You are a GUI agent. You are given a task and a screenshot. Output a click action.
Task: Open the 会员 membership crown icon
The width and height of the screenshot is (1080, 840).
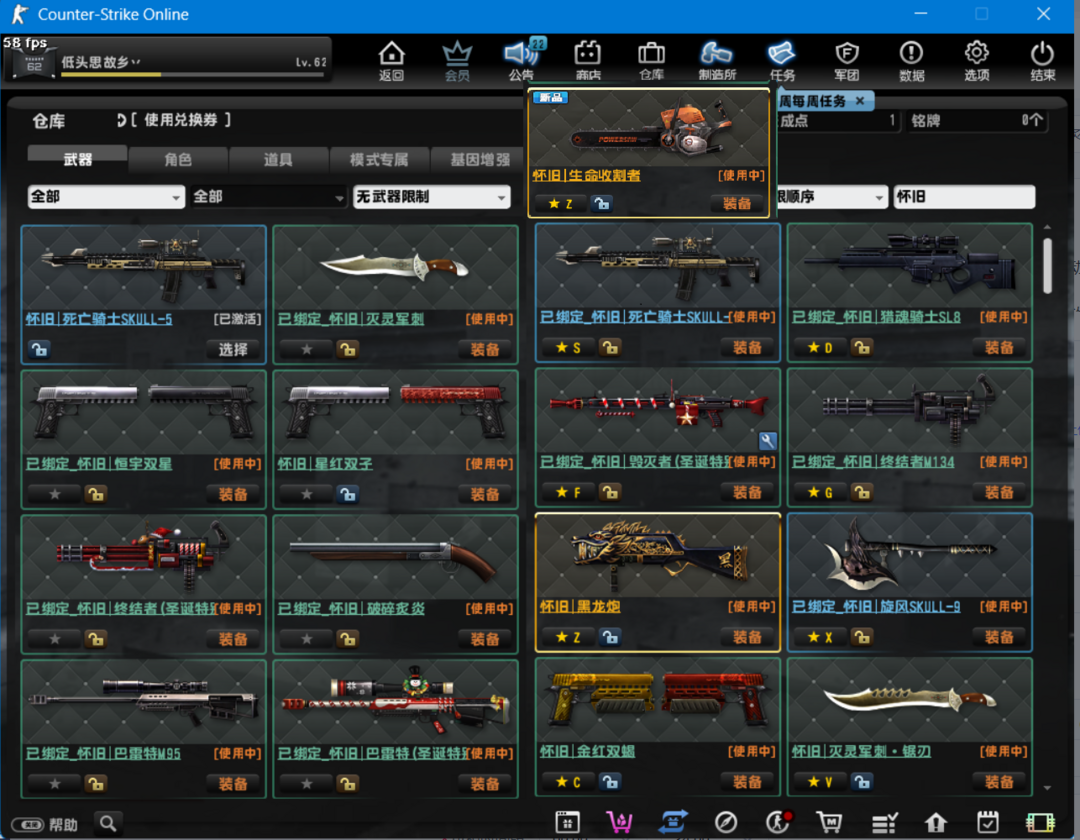(457, 61)
